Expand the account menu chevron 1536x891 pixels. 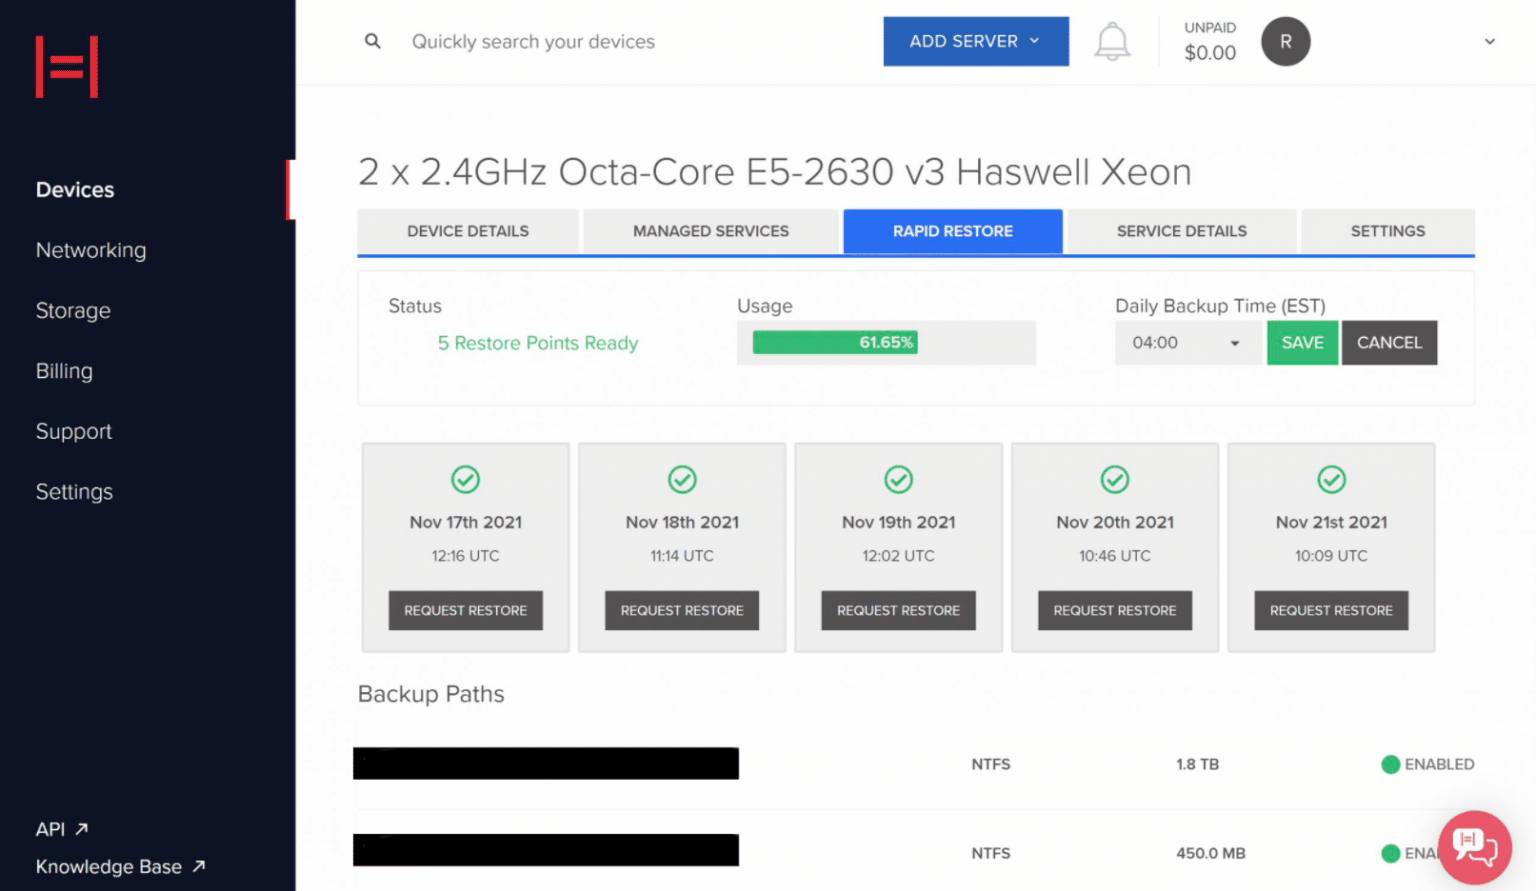[x=1489, y=42]
